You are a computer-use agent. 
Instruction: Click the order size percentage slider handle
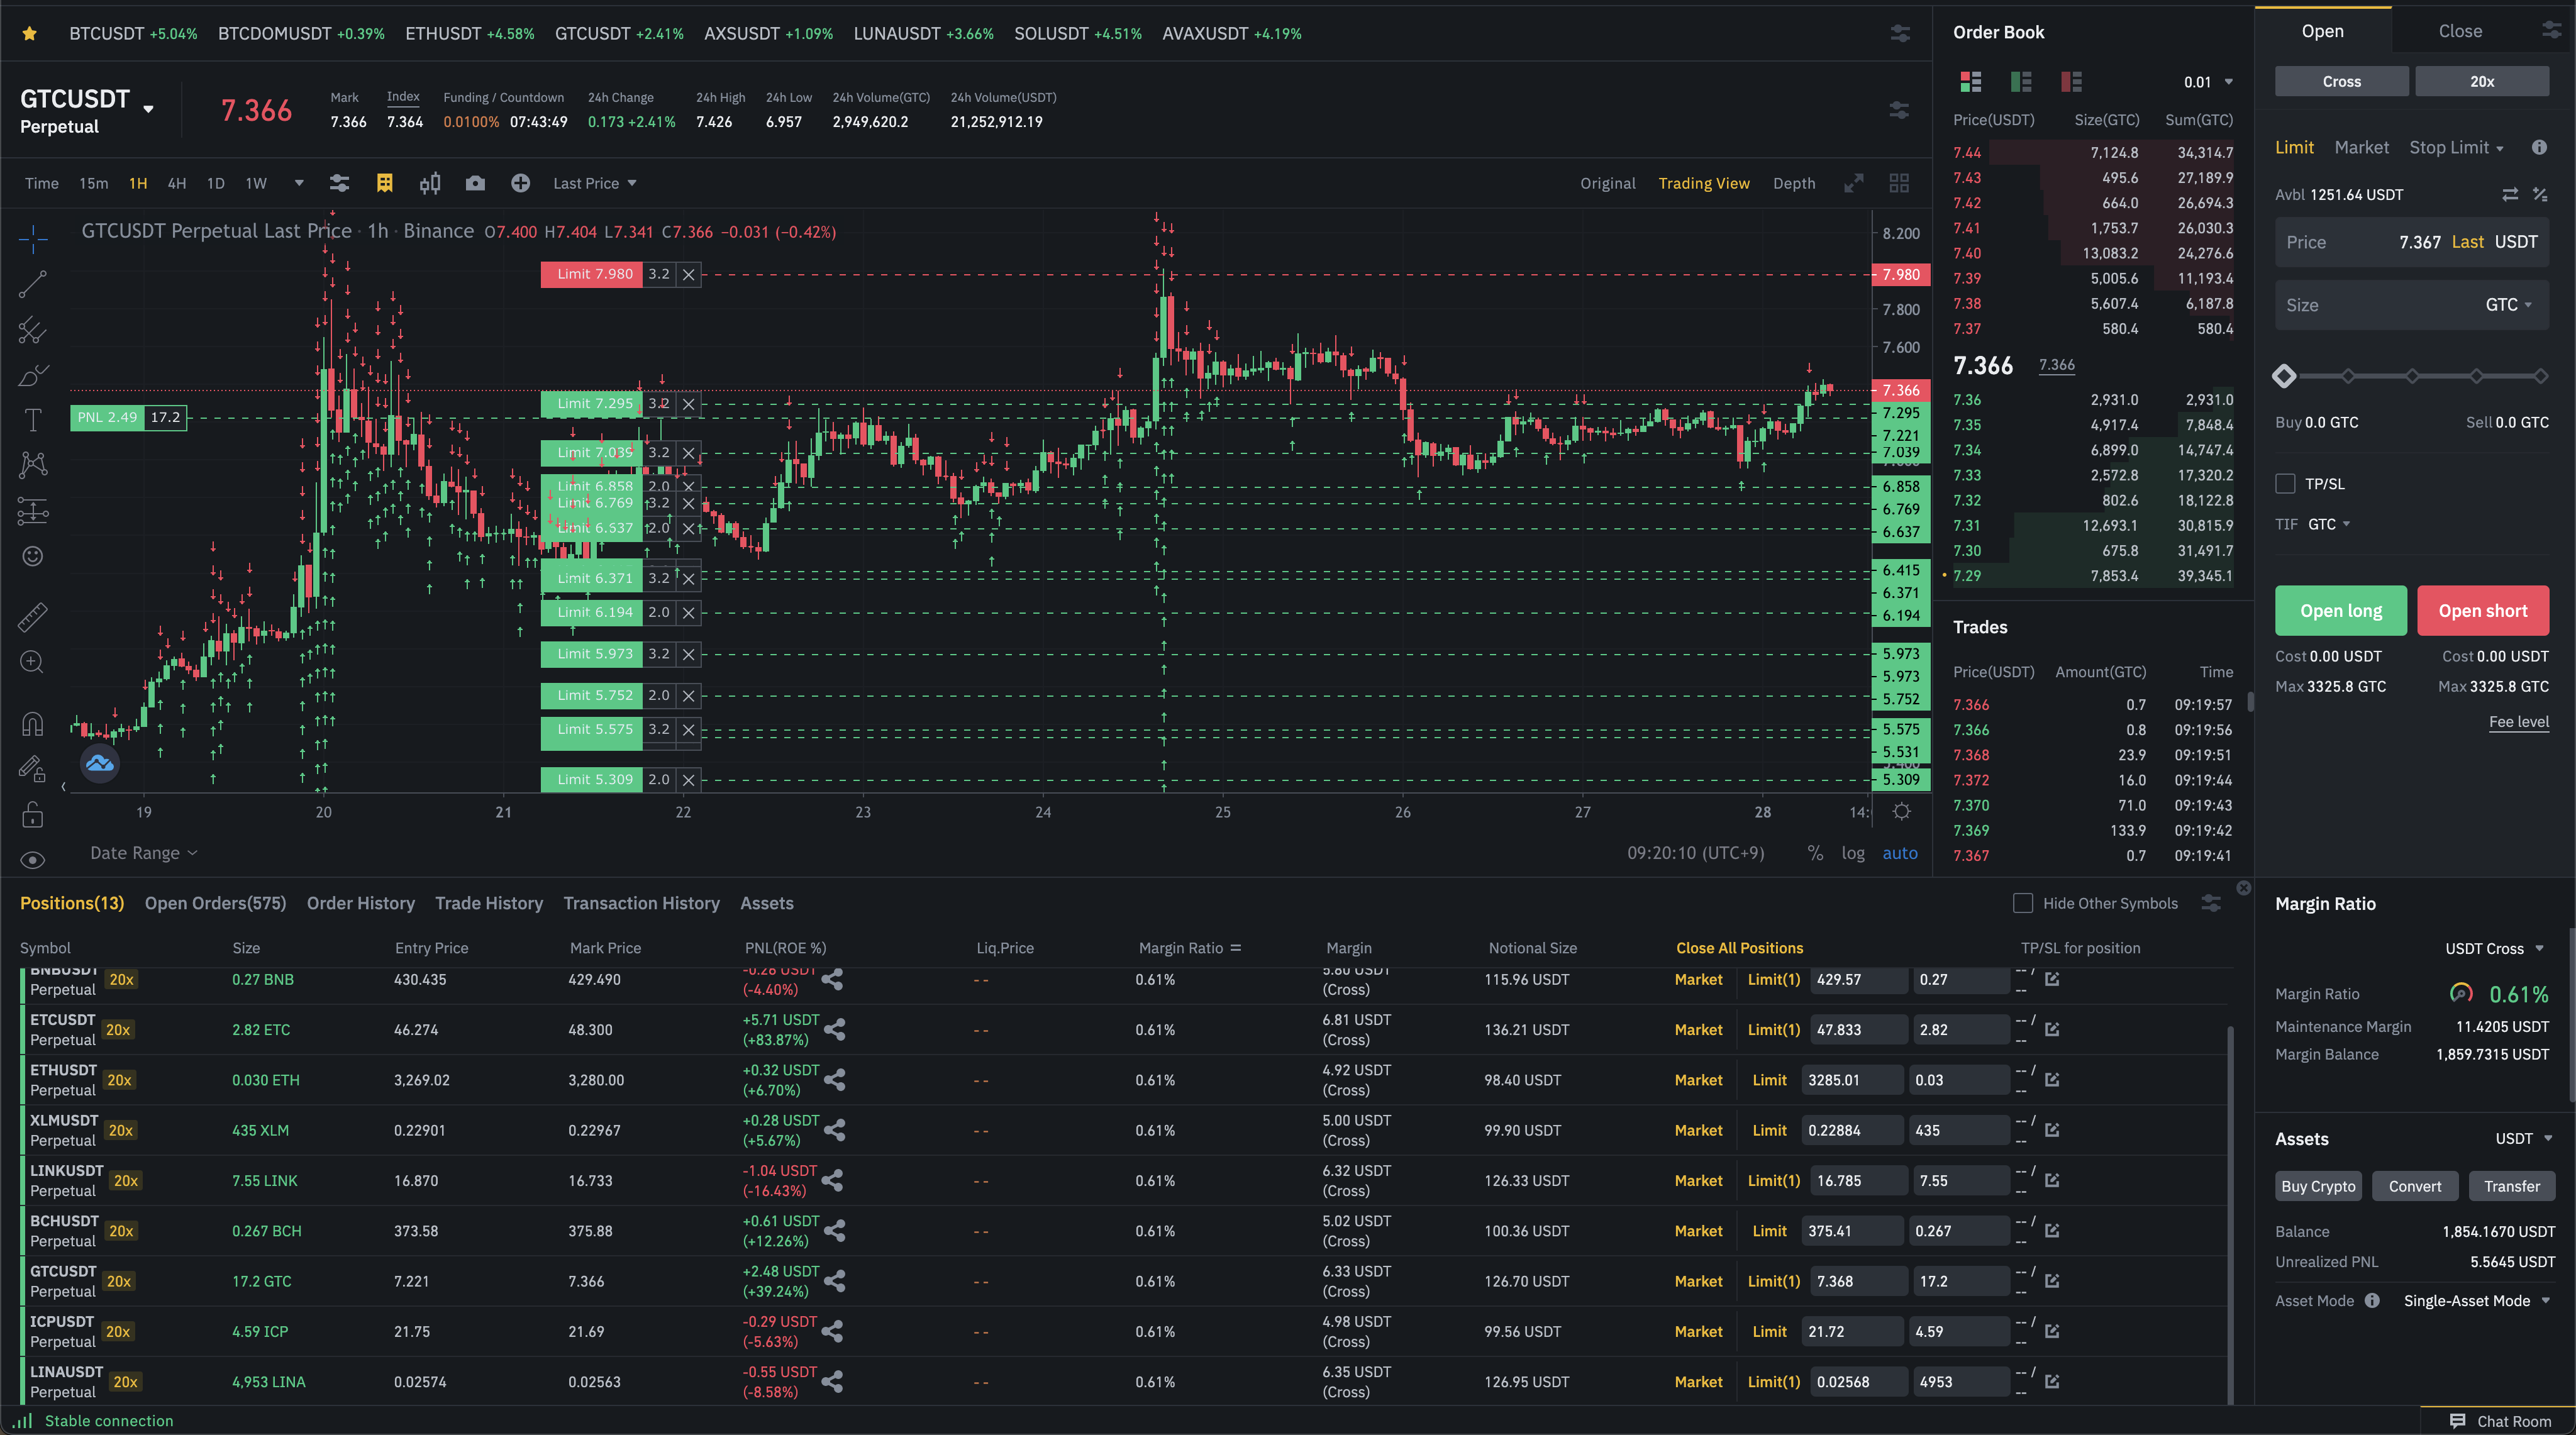2284,376
